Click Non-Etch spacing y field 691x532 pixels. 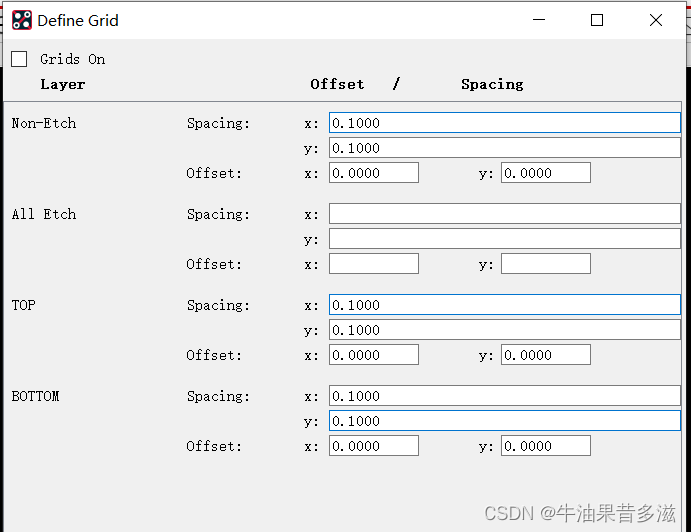[x=504, y=148]
